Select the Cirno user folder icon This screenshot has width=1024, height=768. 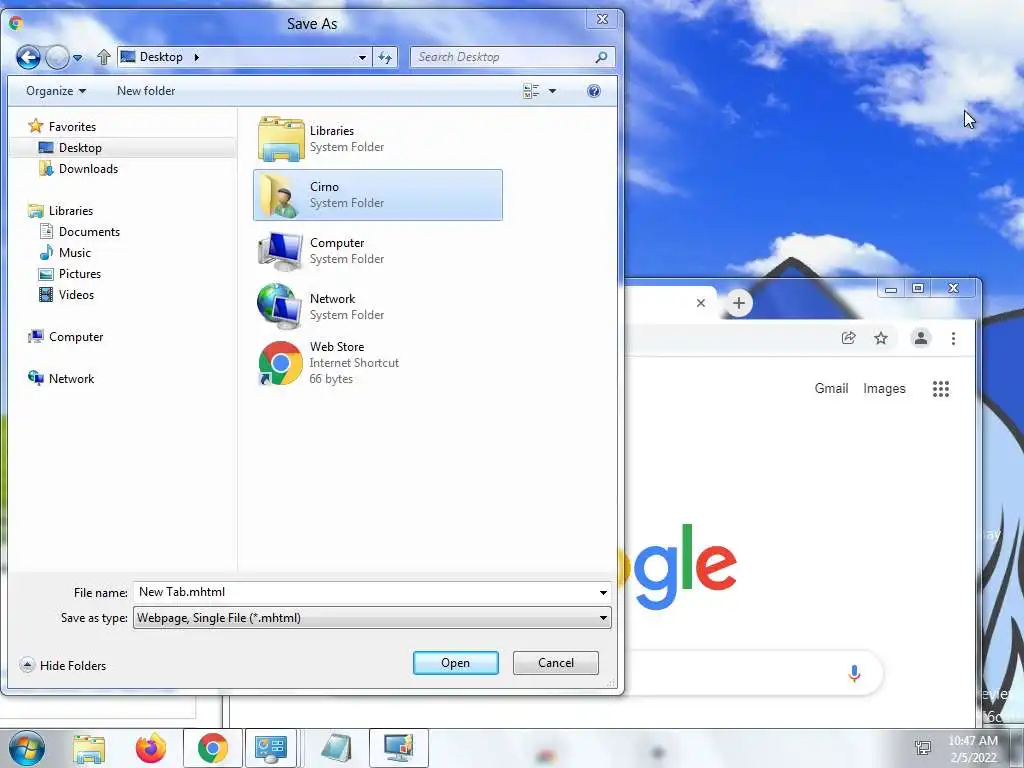281,195
